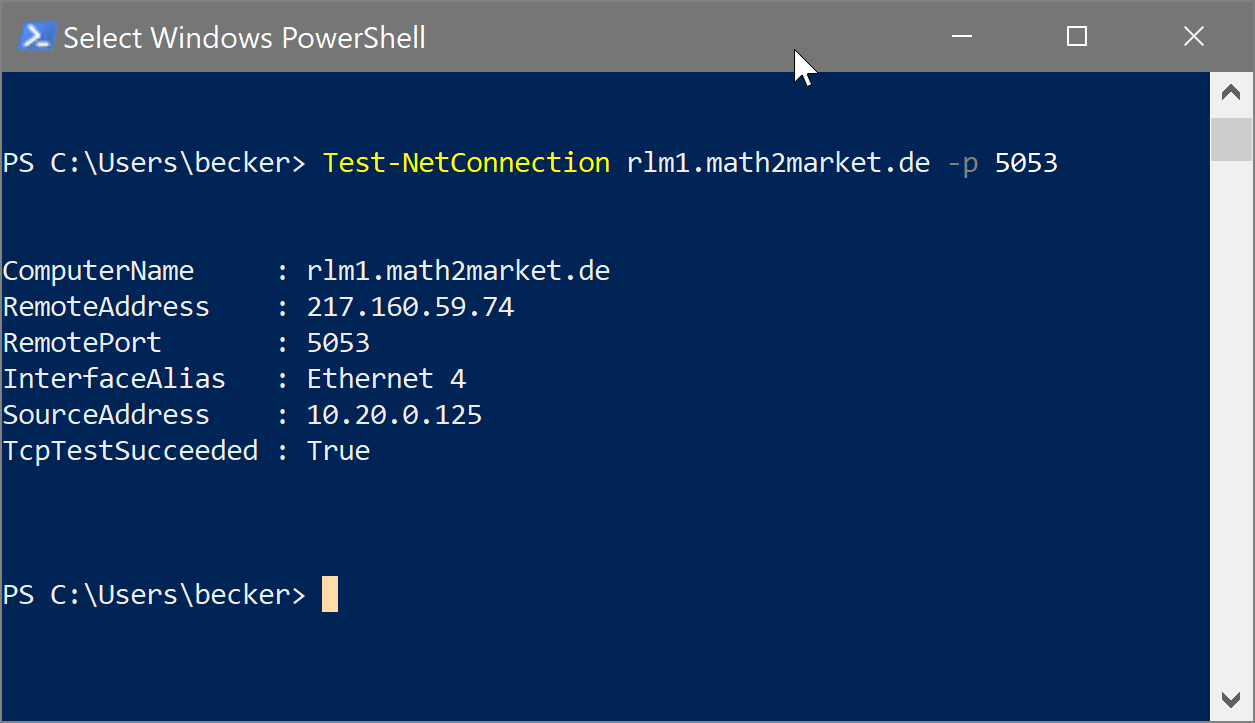Maximize the PowerShell window
This screenshot has width=1255, height=723.
(x=1077, y=37)
